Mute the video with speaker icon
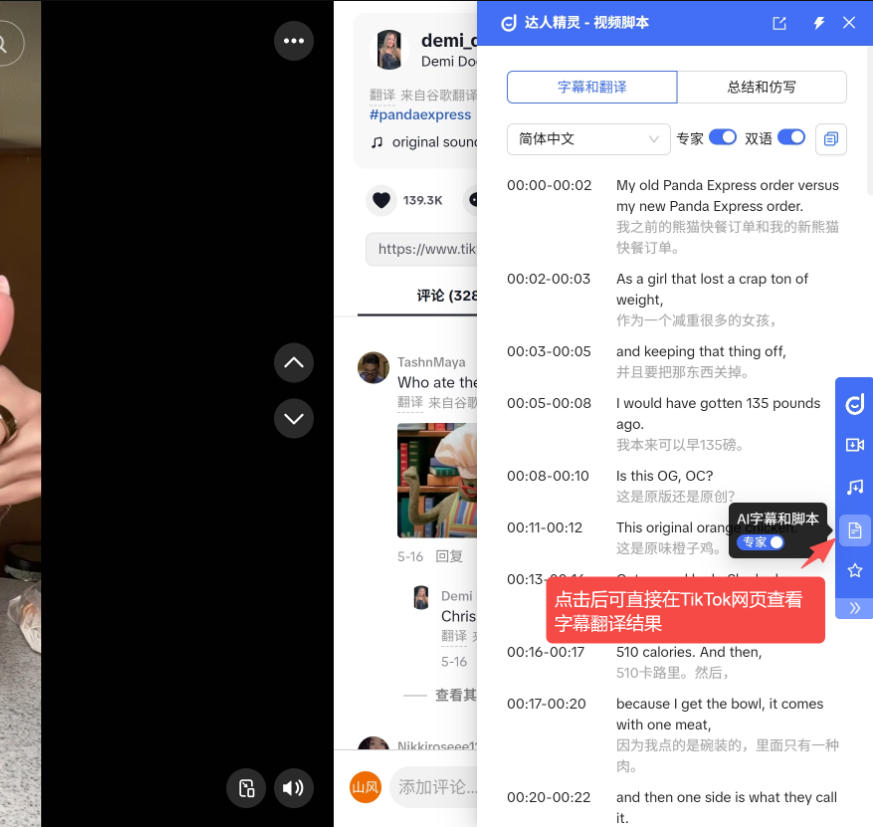The width and height of the screenshot is (873, 827). pyautogui.click(x=293, y=788)
